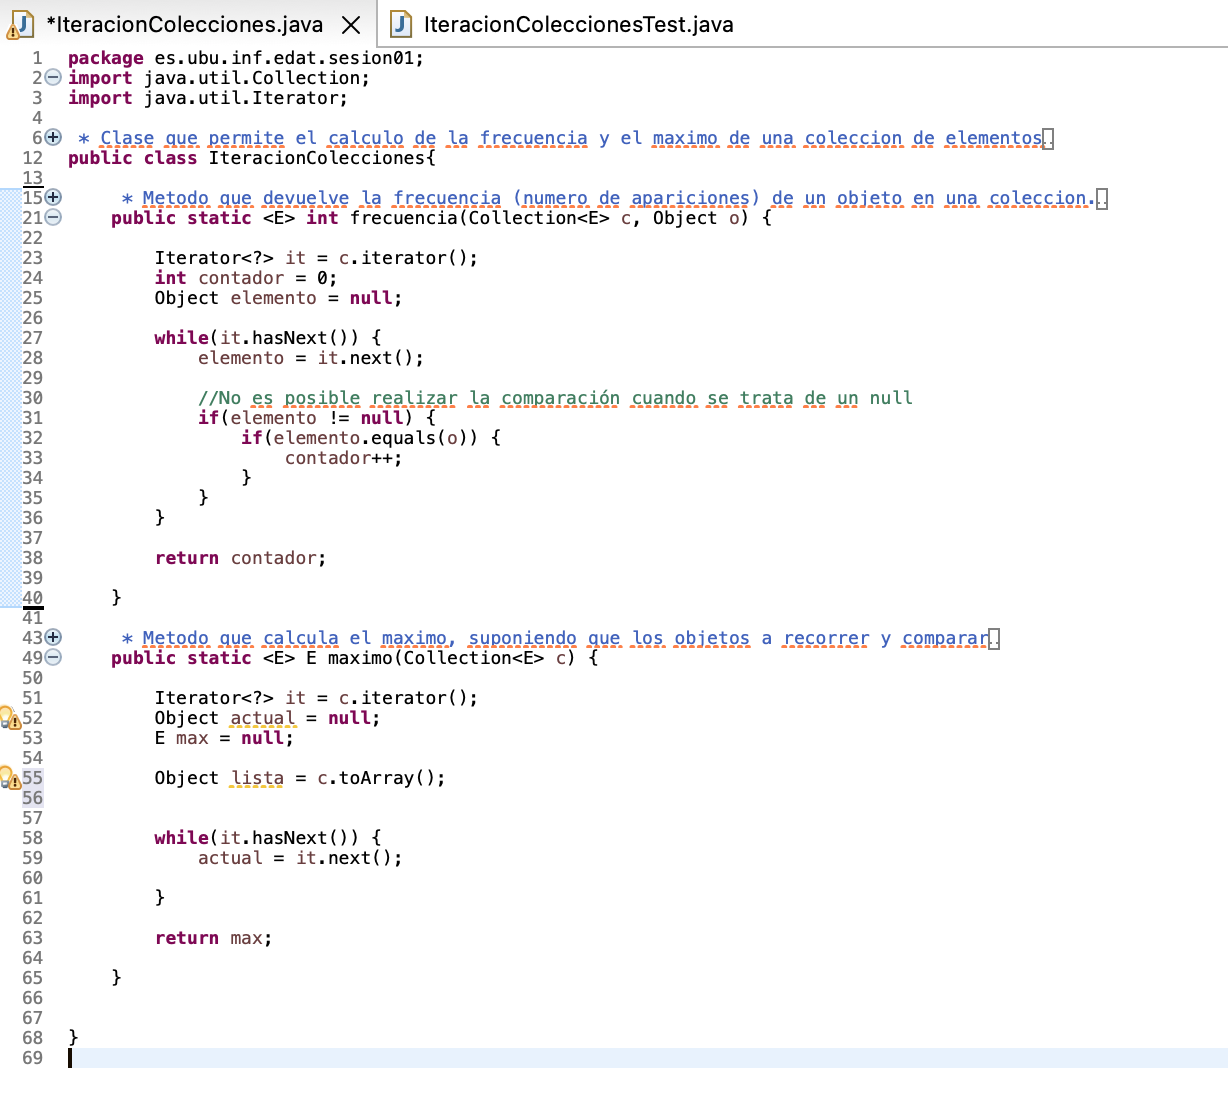This screenshot has width=1228, height=1098.
Task: Click Java file icon on IteracionColeccionesTest tab
Action: click(401, 25)
